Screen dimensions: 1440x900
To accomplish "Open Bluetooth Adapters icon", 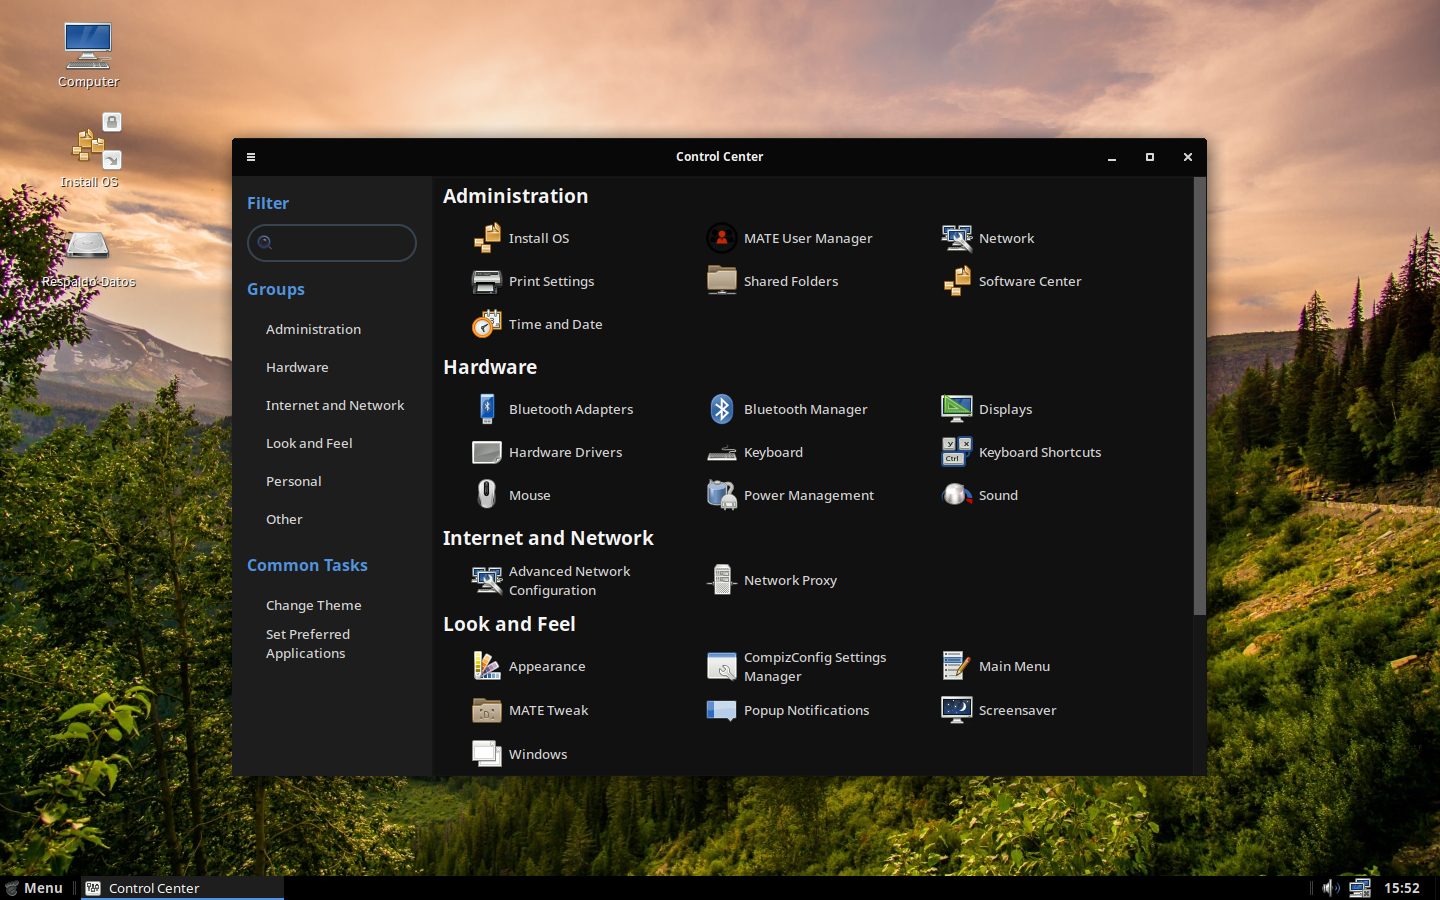I will (487, 409).
